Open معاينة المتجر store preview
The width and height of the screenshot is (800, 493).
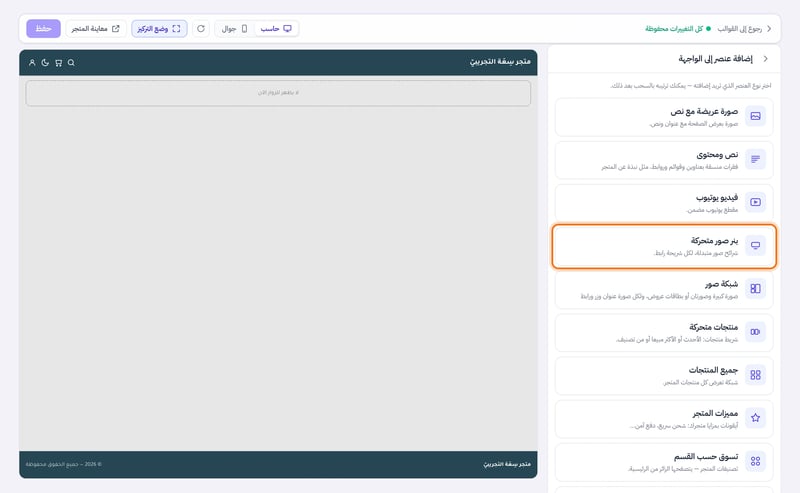(x=95, y=29)
